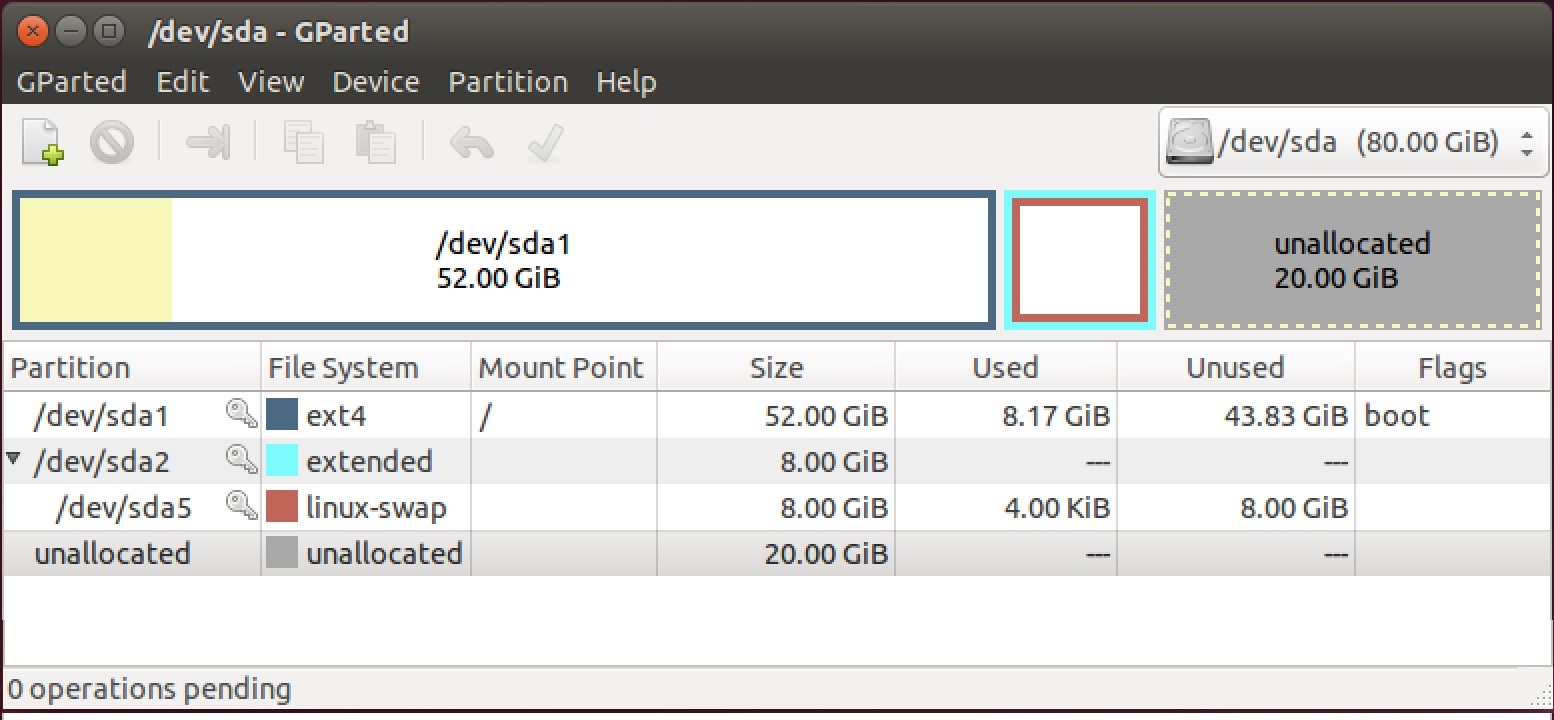
Task: Click the Used column header
Action: click(1006, 367)
